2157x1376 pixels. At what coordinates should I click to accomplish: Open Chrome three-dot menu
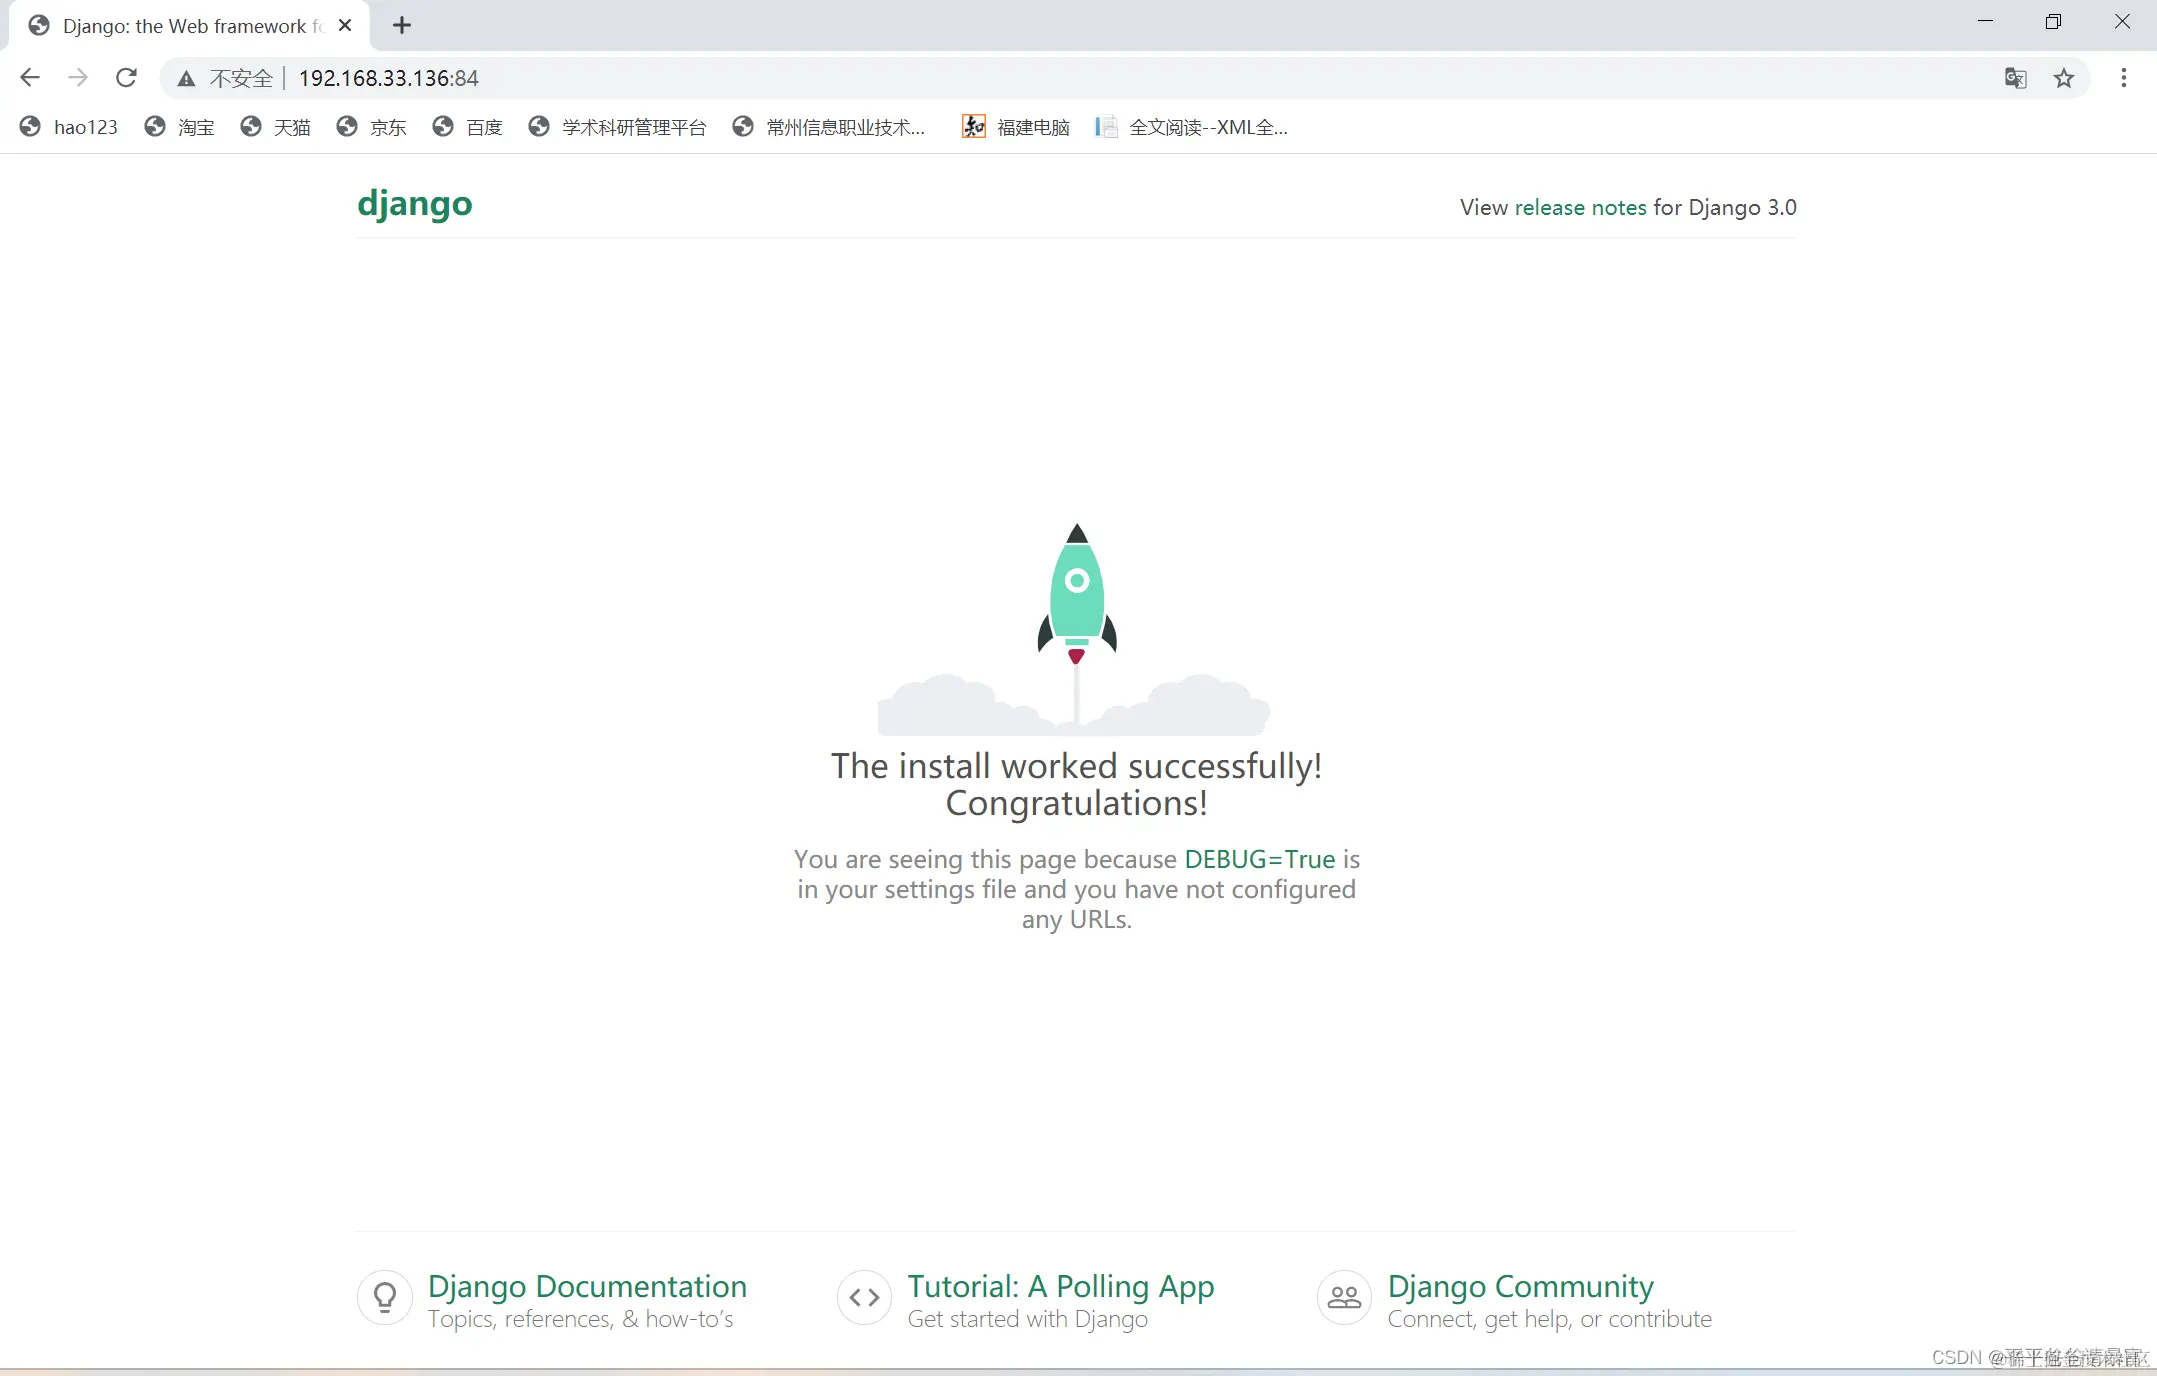[2123, 78]
